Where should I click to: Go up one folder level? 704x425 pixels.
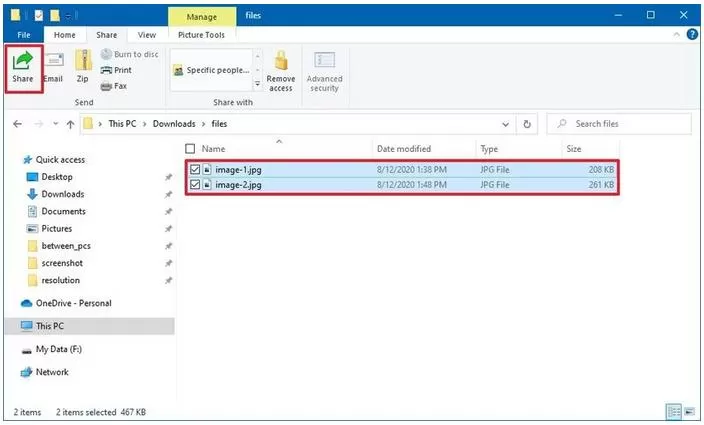tap(70, 124)
